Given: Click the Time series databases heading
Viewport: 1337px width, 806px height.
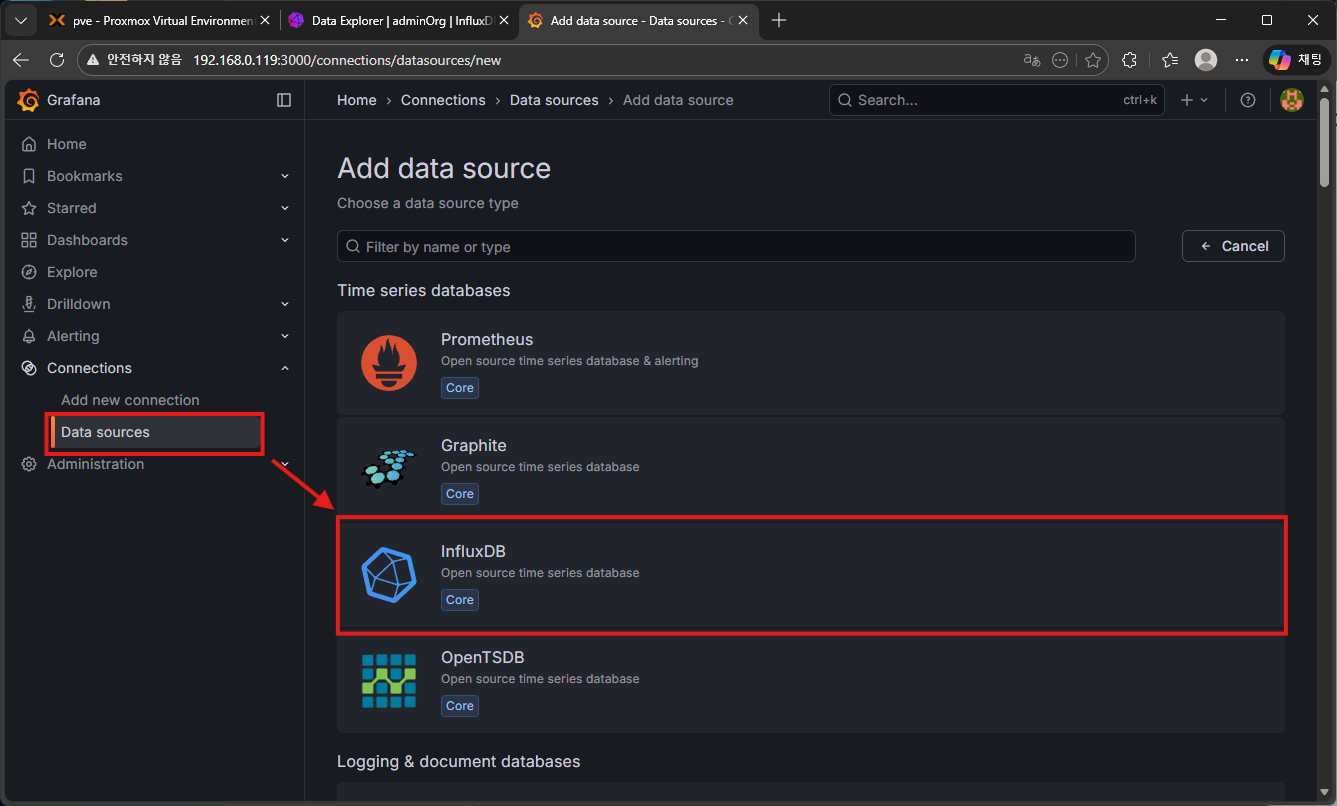Looking at the screenshot, I should click(x=424, y=290).
